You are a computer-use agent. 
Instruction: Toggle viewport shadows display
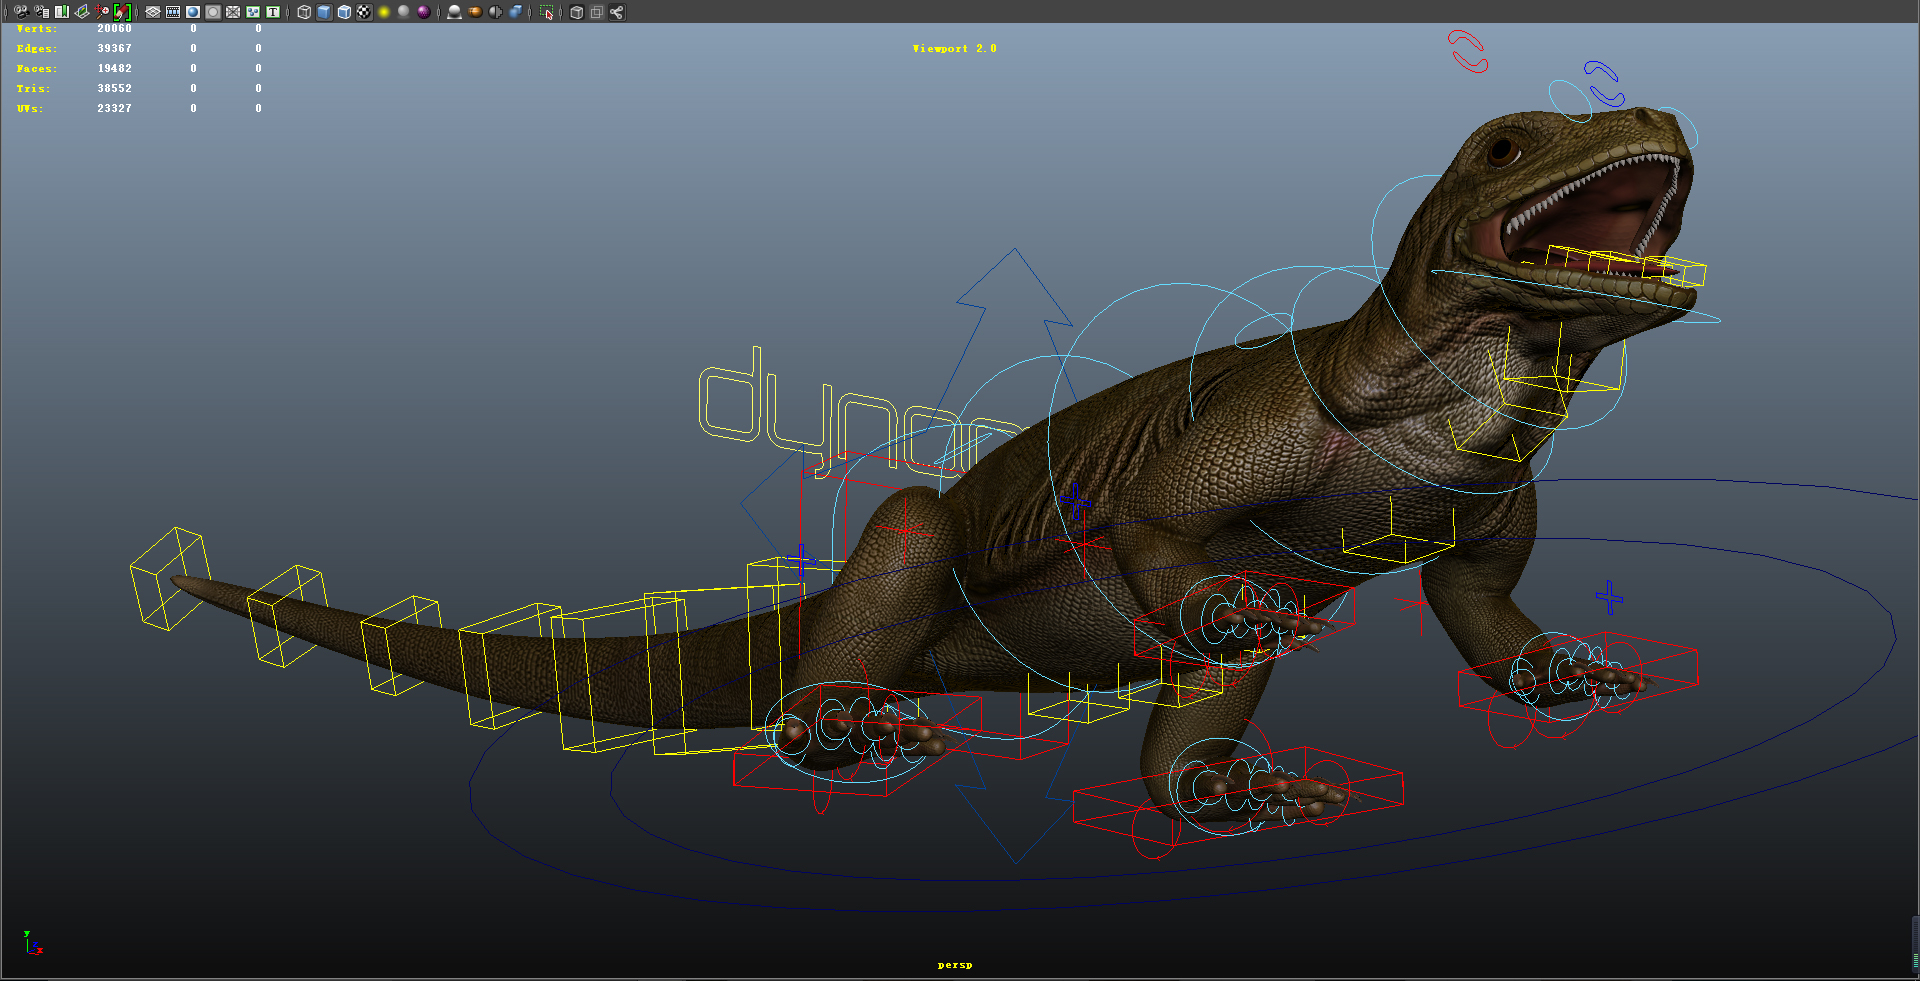(x=455, y=12)
